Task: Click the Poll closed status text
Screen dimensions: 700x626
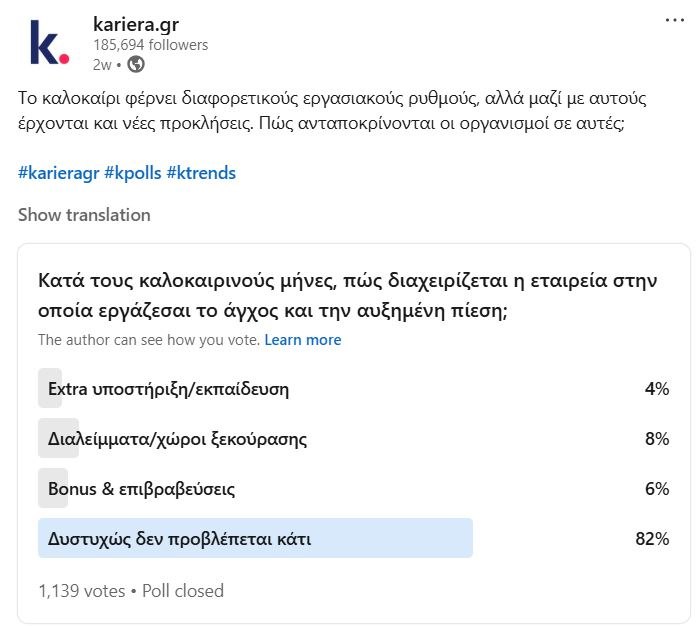Action: pyautogui.click(x=183, y=591)
